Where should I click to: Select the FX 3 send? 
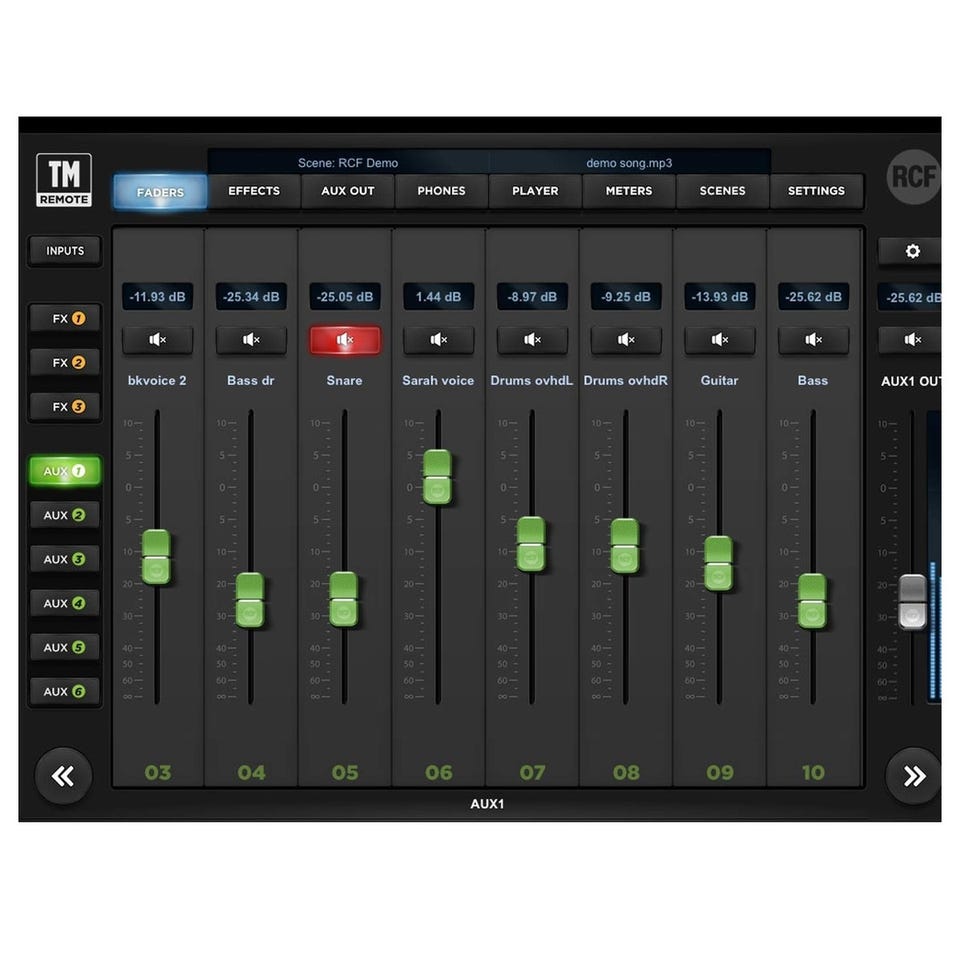65,407
